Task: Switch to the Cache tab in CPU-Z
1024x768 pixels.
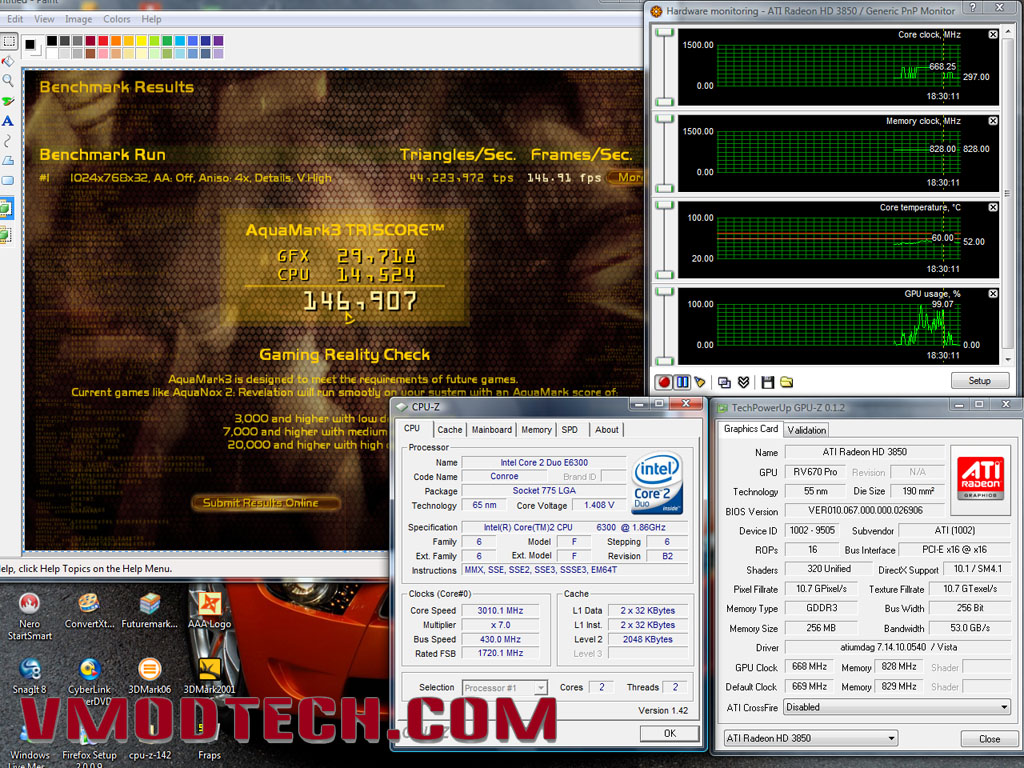Action: (449, 429)
